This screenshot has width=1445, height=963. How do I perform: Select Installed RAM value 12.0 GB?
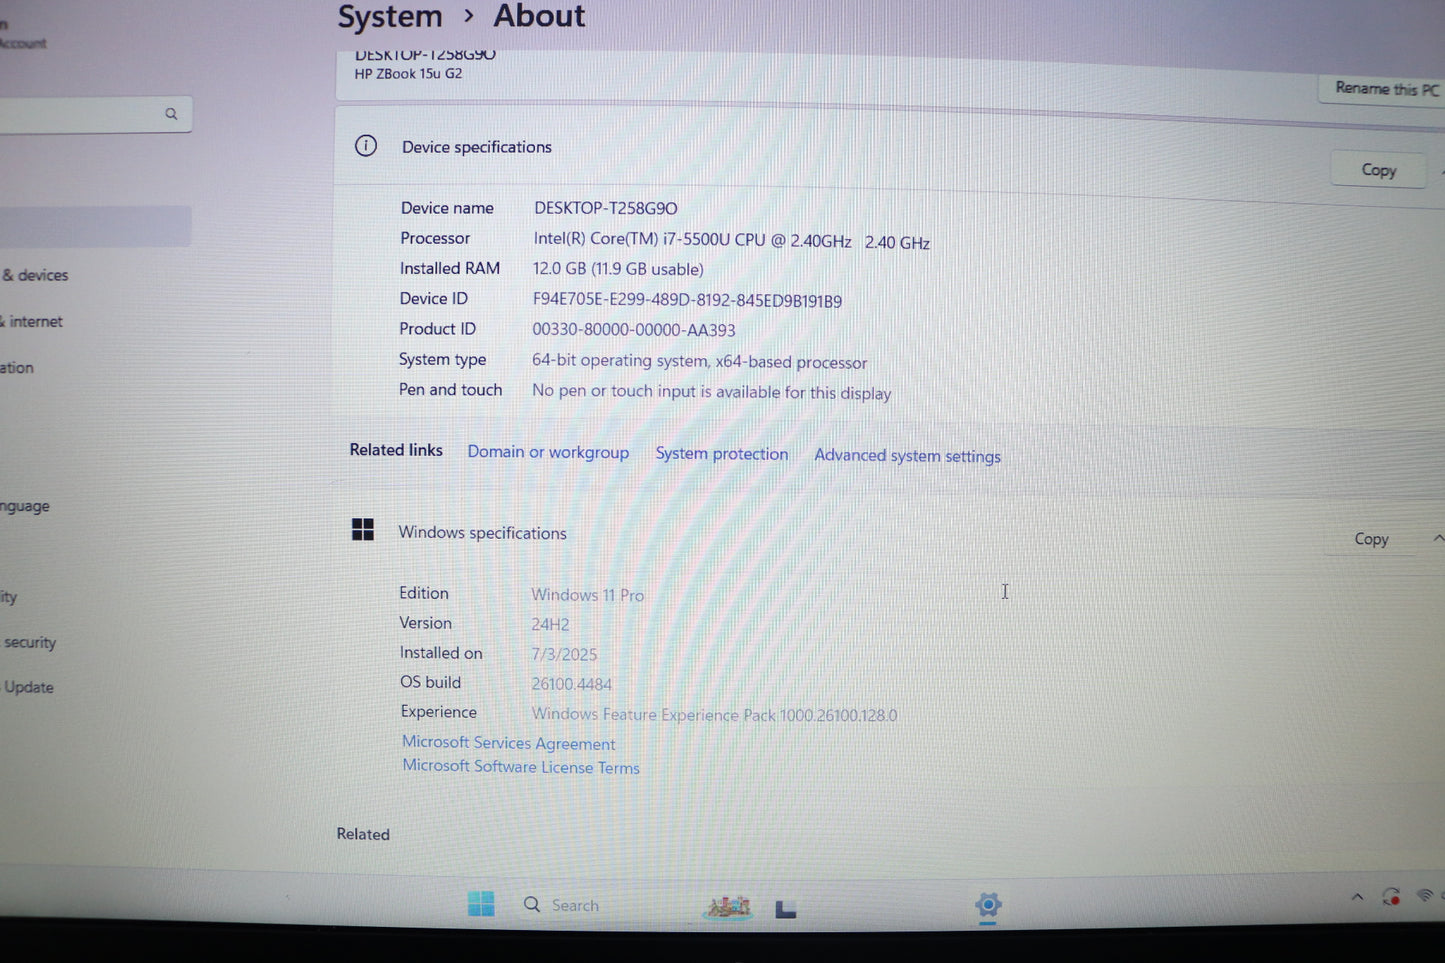coord(617,269)
